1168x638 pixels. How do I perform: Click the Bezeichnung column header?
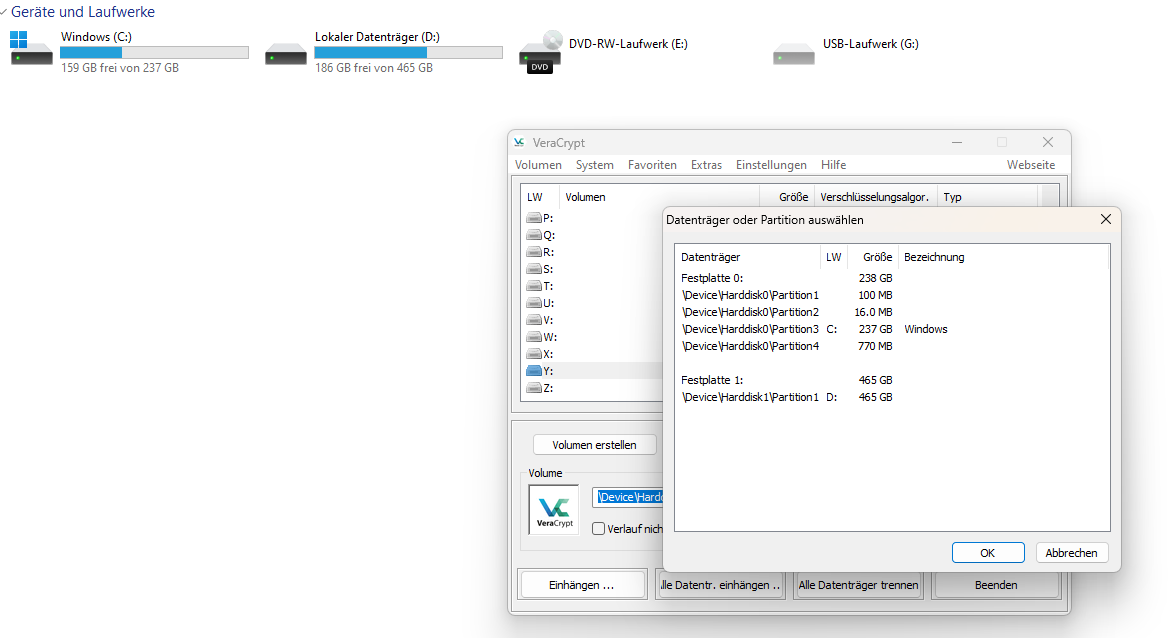(1003, 257)
